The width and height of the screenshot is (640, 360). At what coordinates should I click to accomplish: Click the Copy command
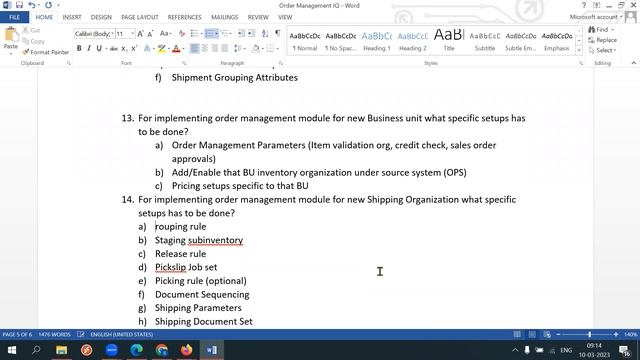pos(33,41)
